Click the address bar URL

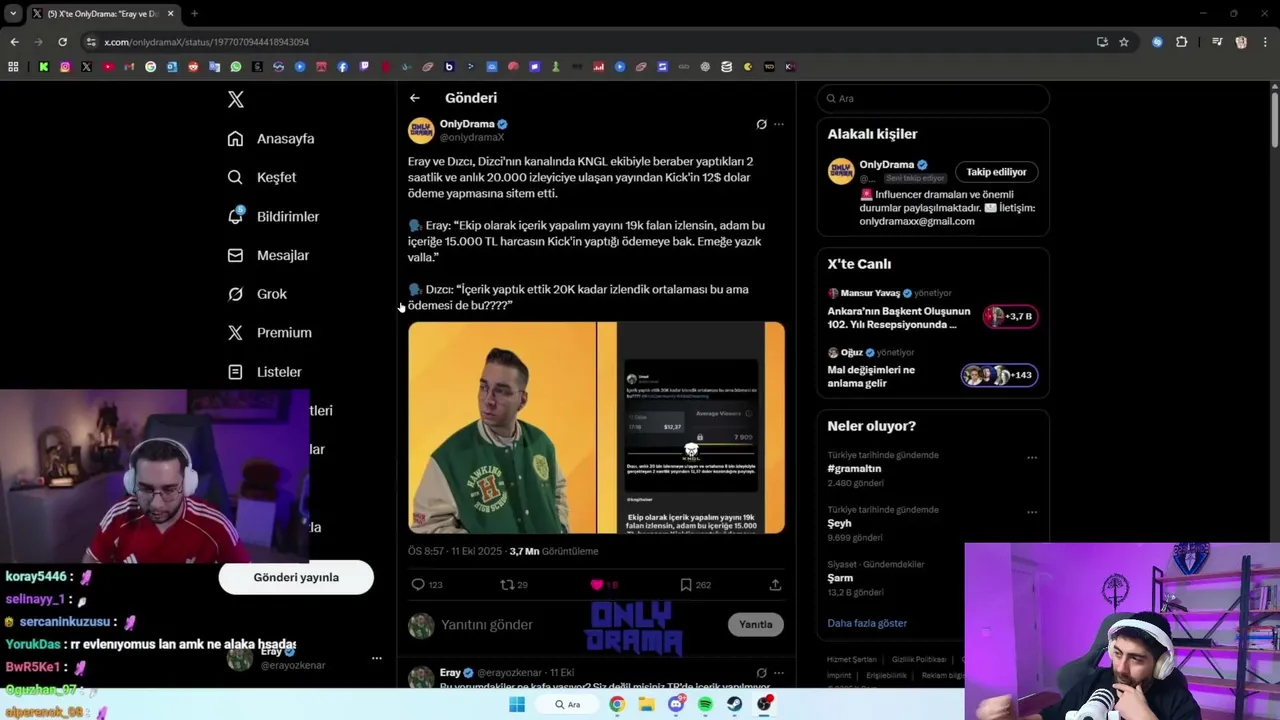(206, 42)
